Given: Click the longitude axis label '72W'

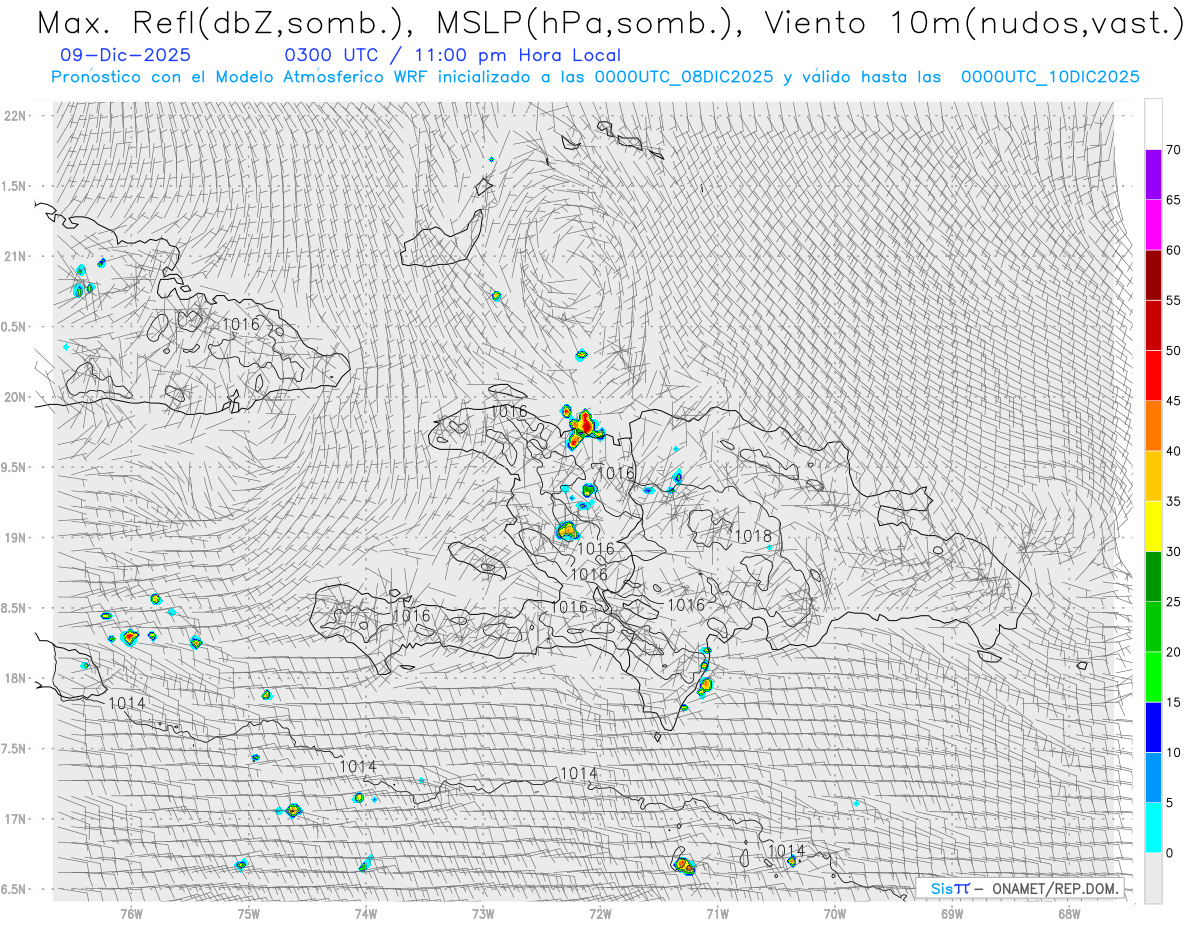Looking at the screenshot, I should [x=600, y=913].
